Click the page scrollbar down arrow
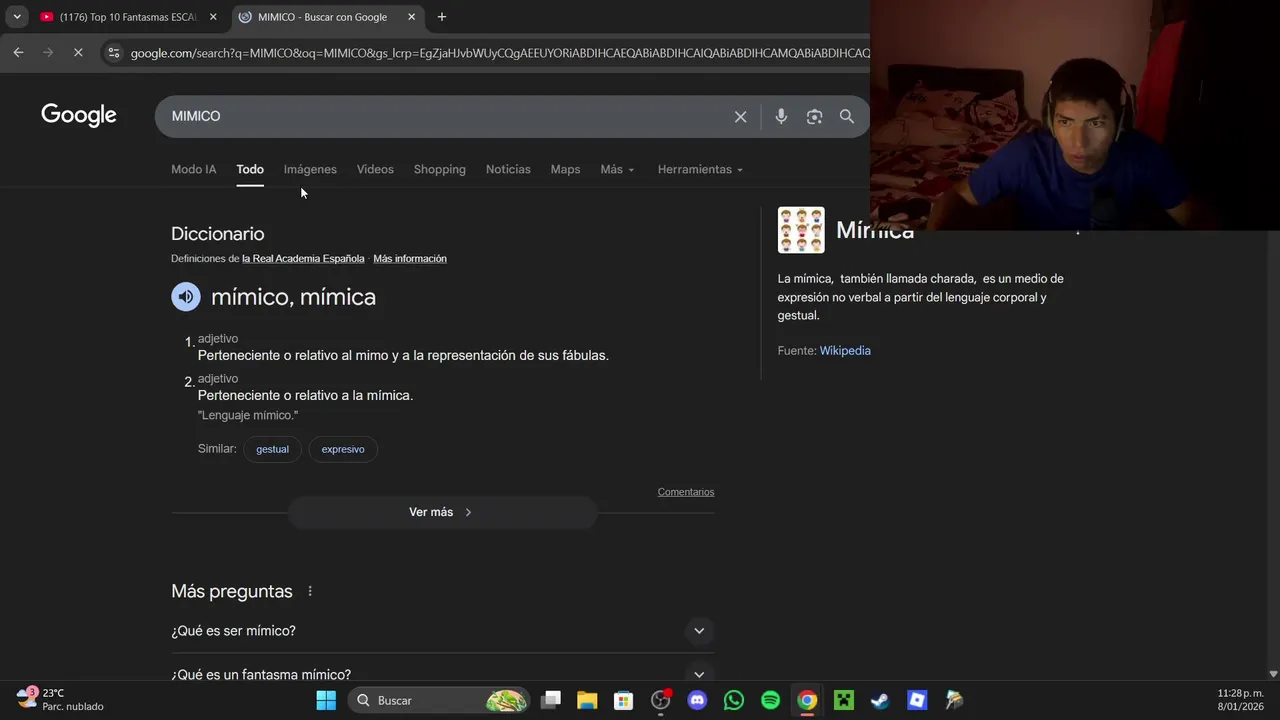 click(x=1273, y=674)
